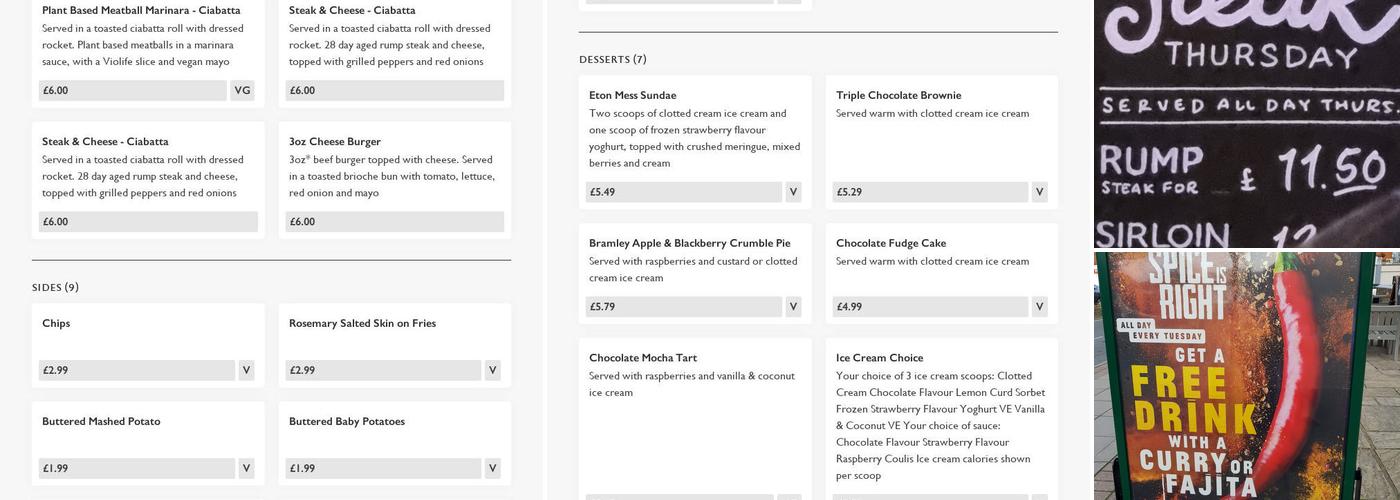This screenshot has width=1400, height=500.
Task: Select the Desserts (7) section heading
Action: 612,60
